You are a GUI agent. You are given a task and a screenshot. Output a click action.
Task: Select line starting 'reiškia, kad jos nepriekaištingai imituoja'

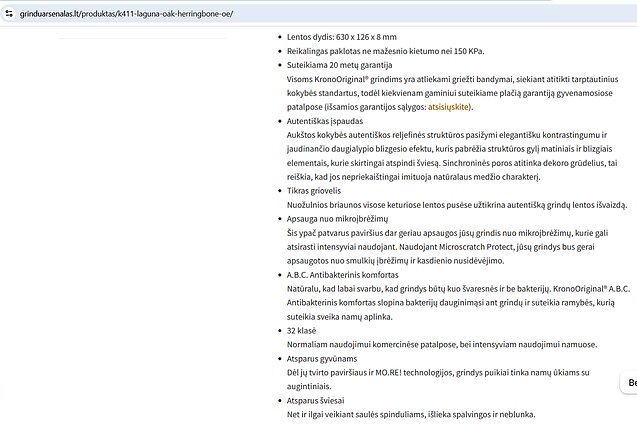point(414,177)
